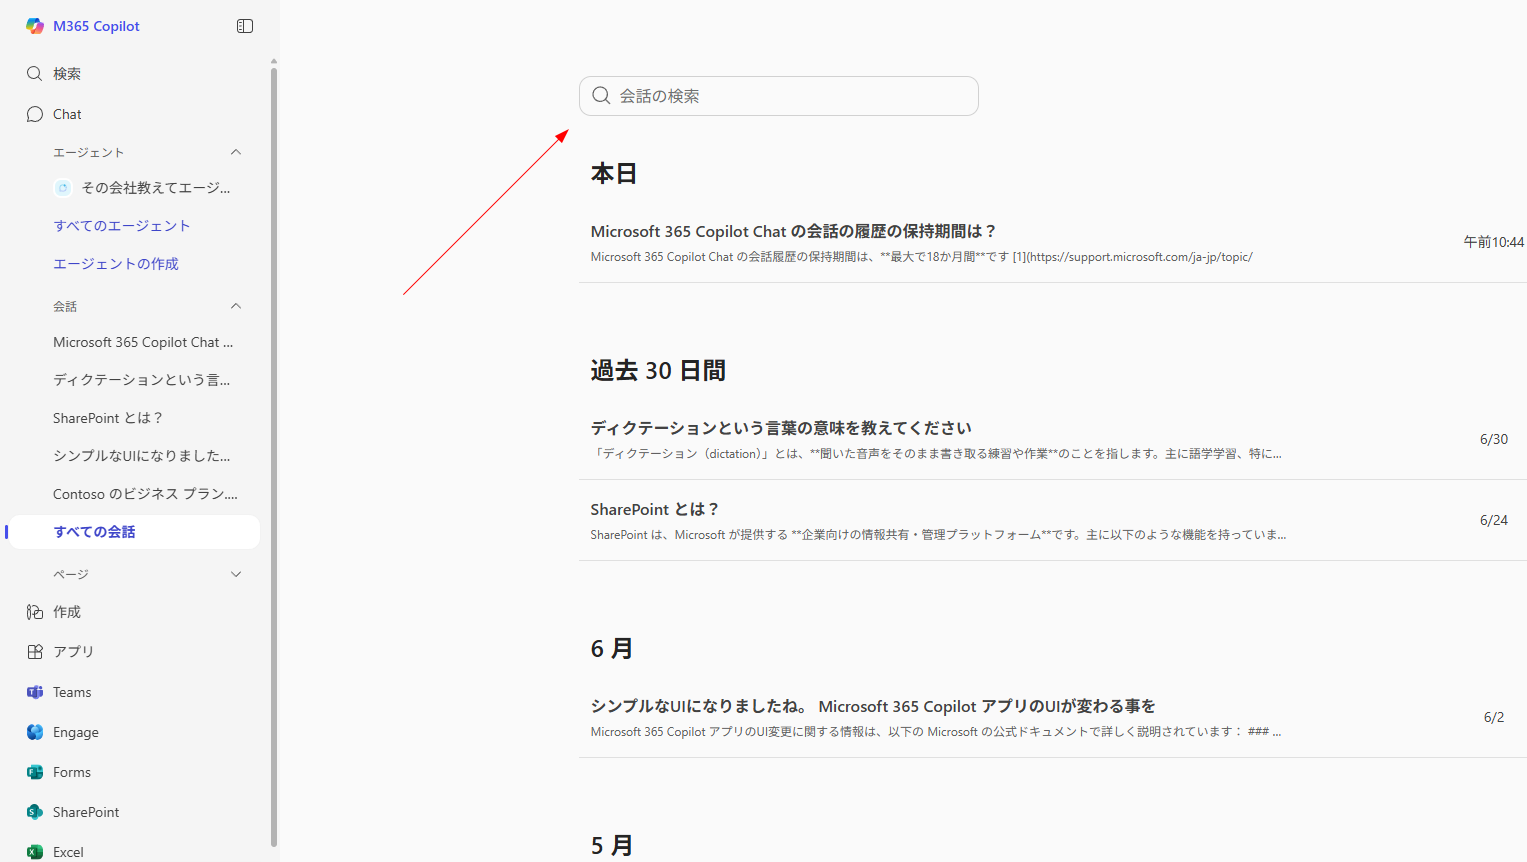
Task: Open sidebar conversation ディクテーションという言...
Action: 142,380
